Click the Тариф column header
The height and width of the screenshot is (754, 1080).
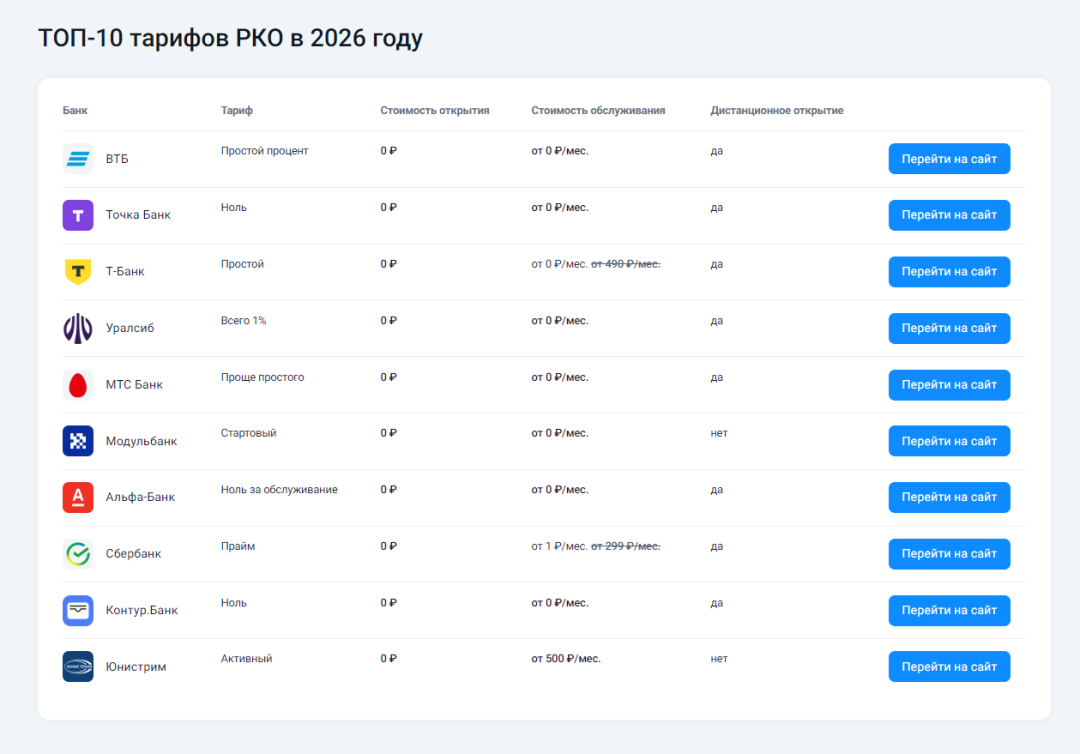237,110
